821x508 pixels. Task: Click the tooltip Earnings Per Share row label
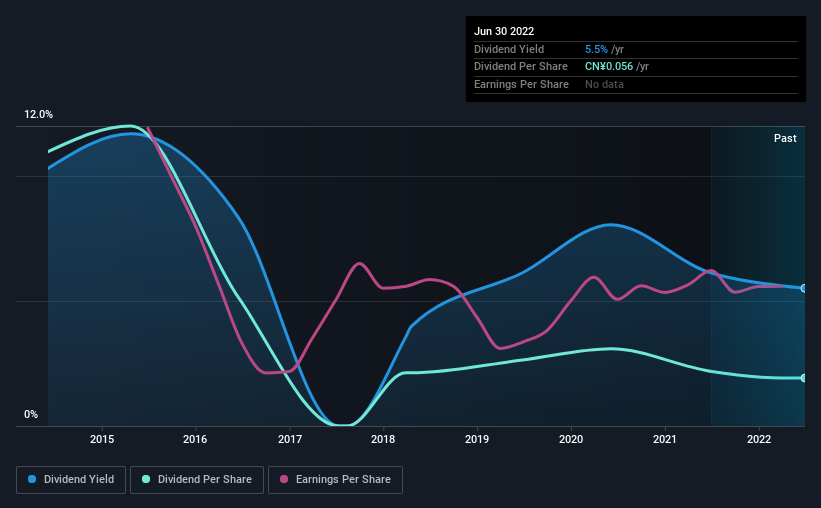(x=521, y=84)
